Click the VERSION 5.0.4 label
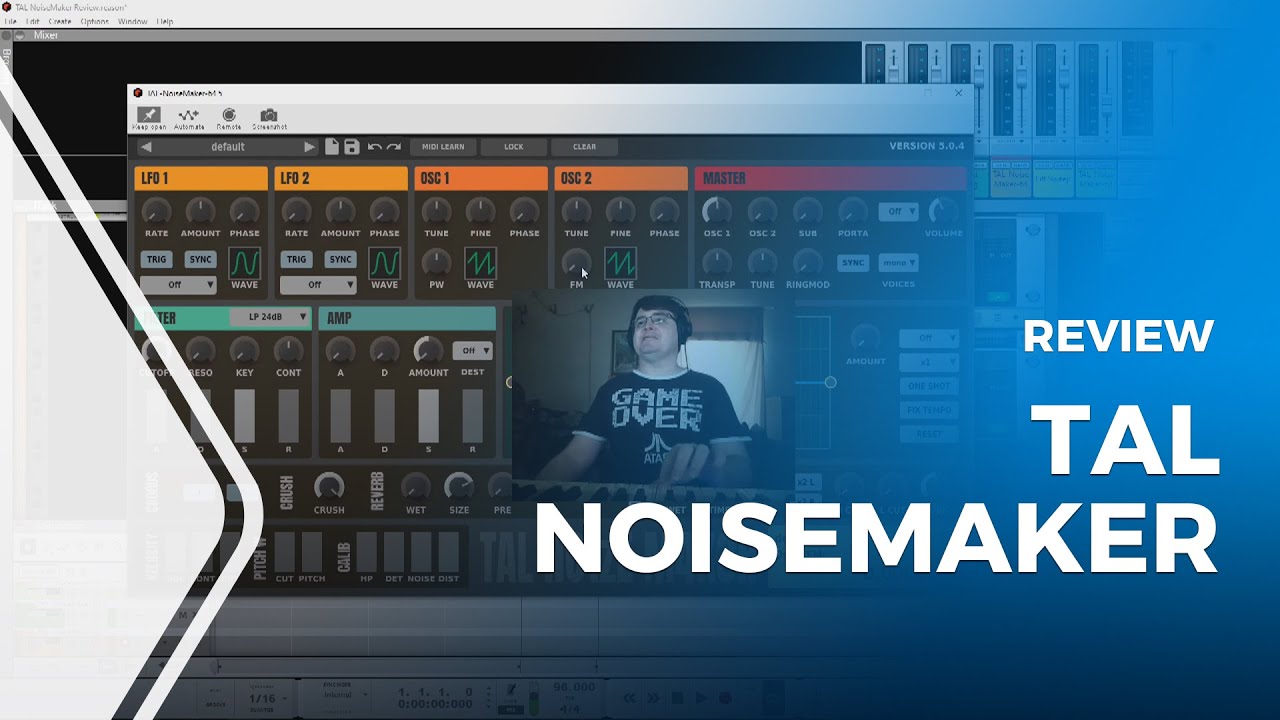The image size is (1280, 720). 927,146
